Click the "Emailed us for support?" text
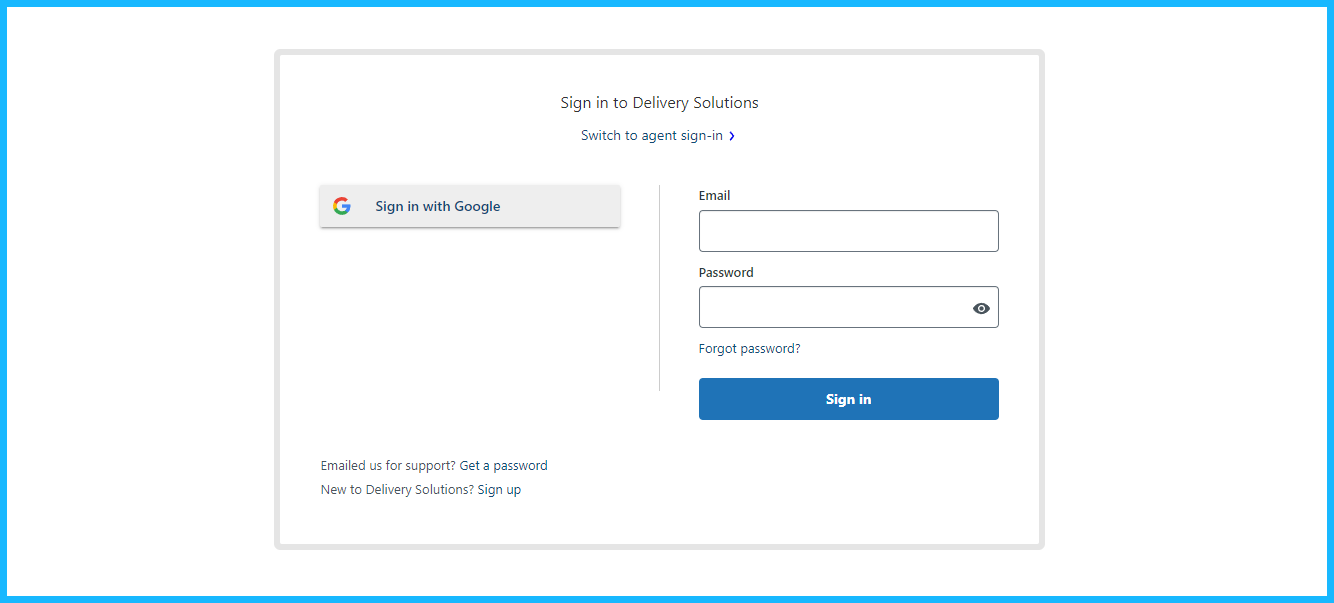This screenshot has height=603, width=1334. pyautogui.click(x=388, y=466)
